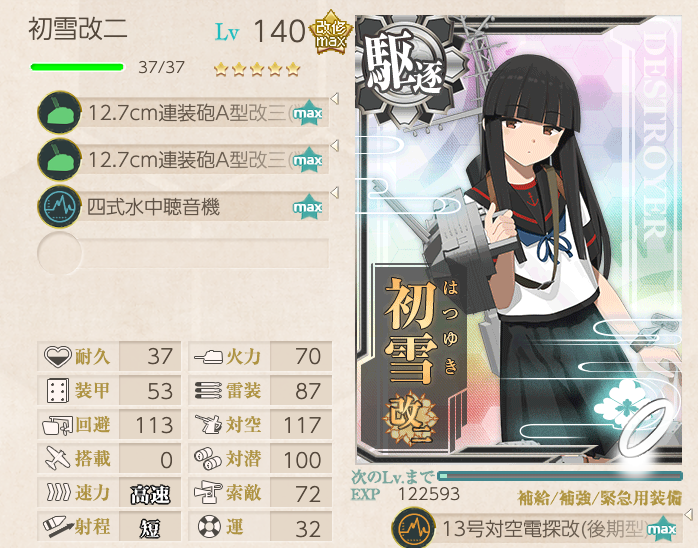Expand arrow beside first equipment slot
This screenshot has height=548, width=698.
pos(335,98)
